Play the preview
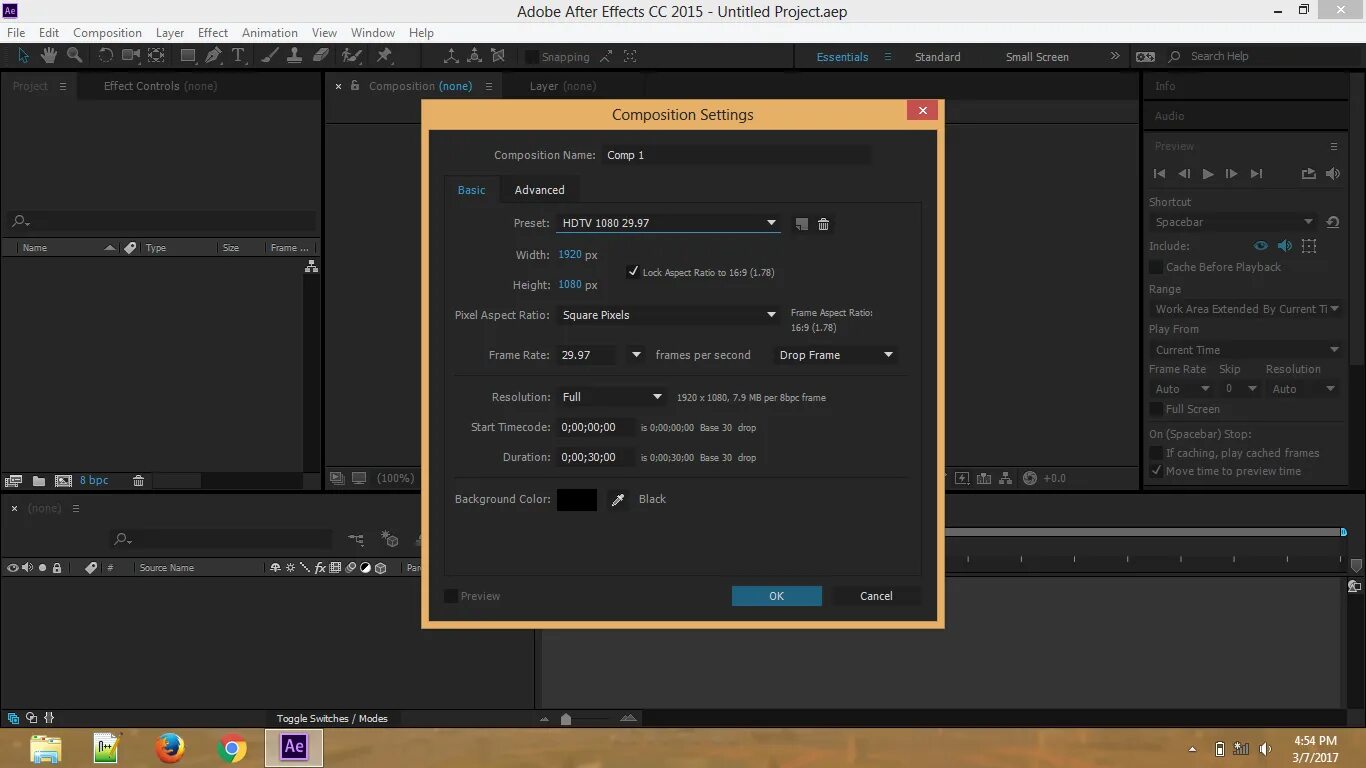The width and height of the screenshot is (1366, 768). 1208,174
